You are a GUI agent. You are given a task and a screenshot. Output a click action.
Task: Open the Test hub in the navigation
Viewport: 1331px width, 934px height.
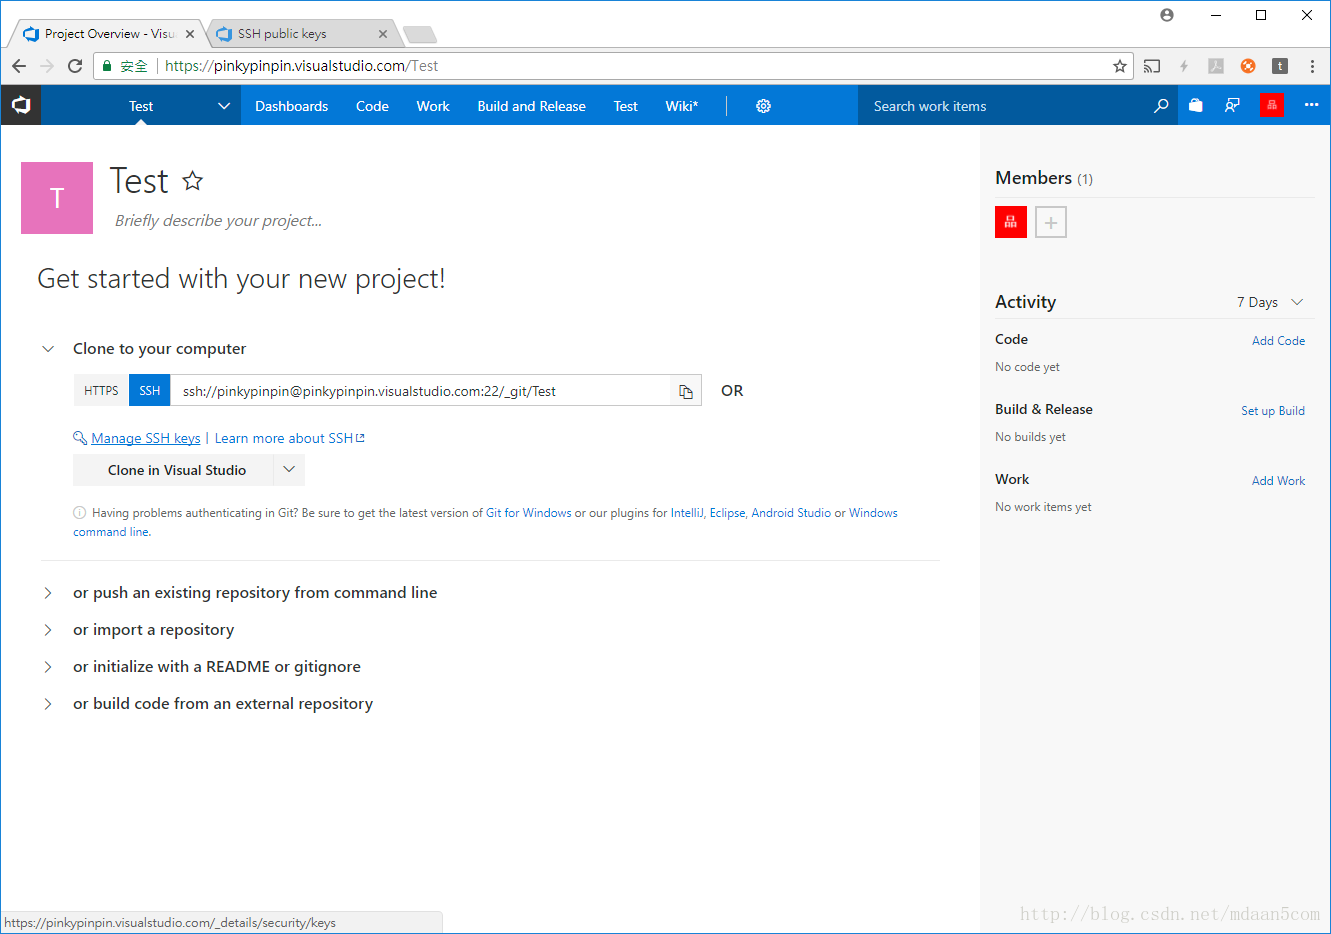[625, 106]
